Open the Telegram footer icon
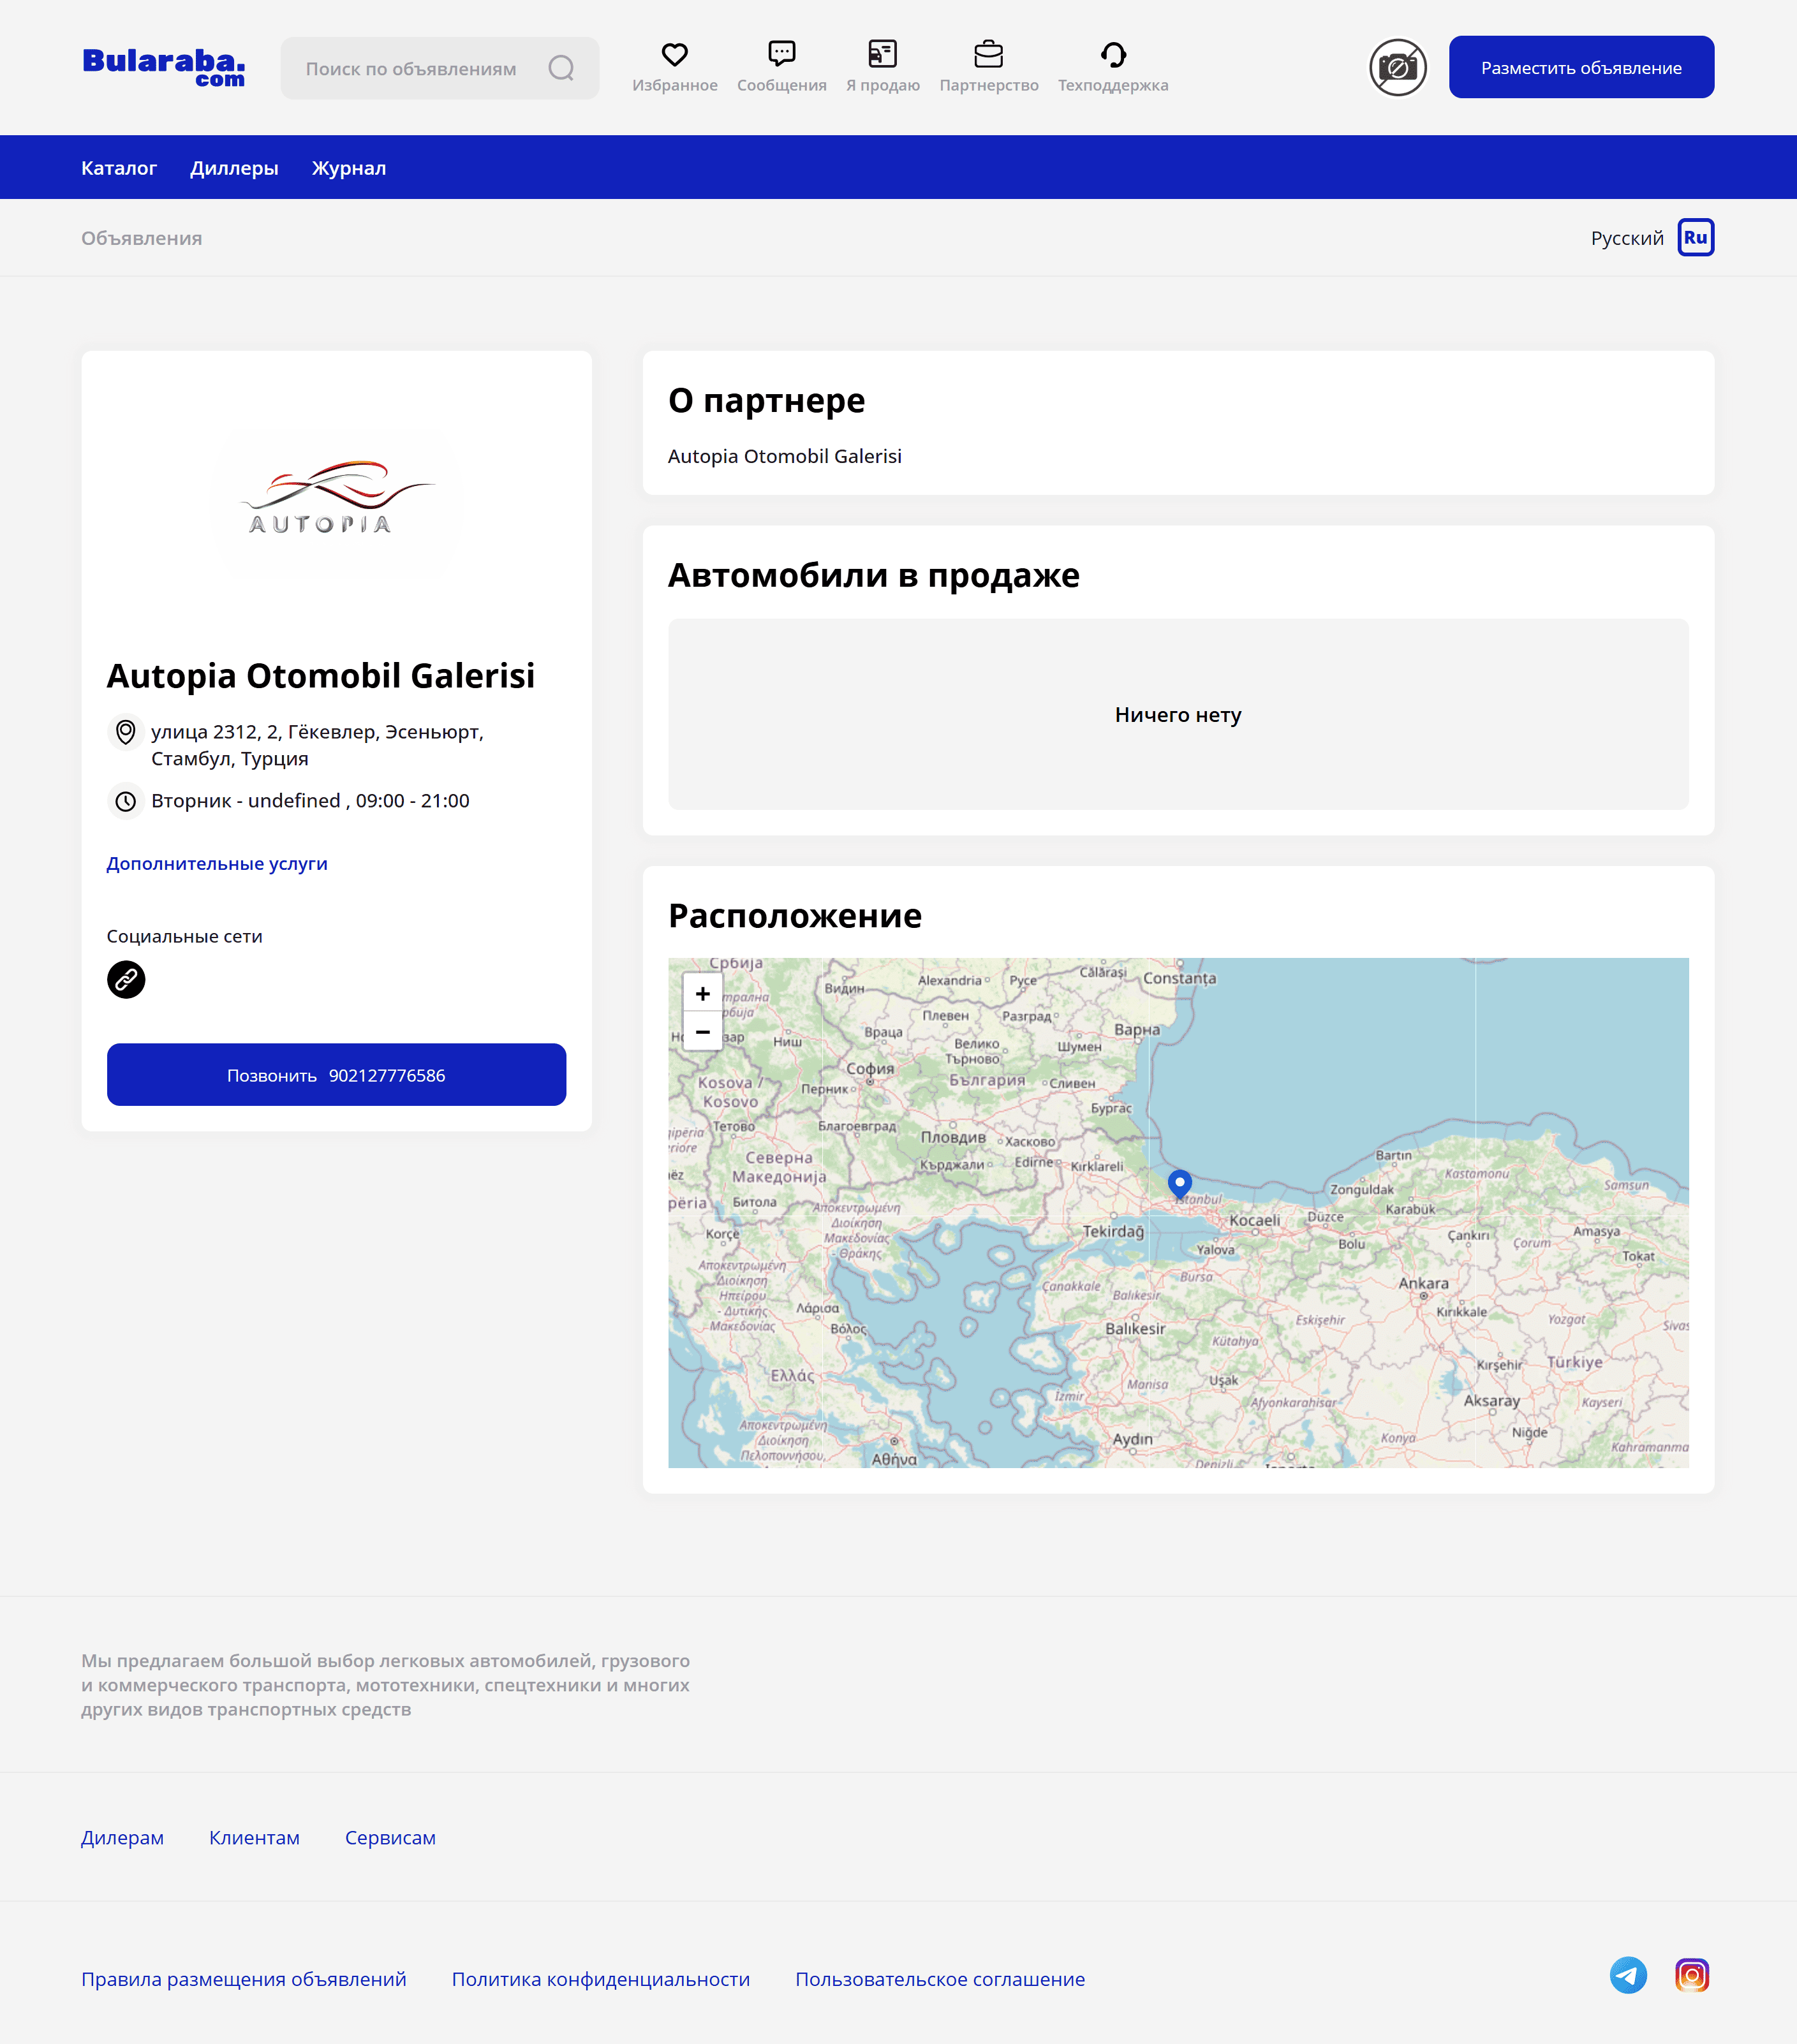 [x=1628, y=1975]
